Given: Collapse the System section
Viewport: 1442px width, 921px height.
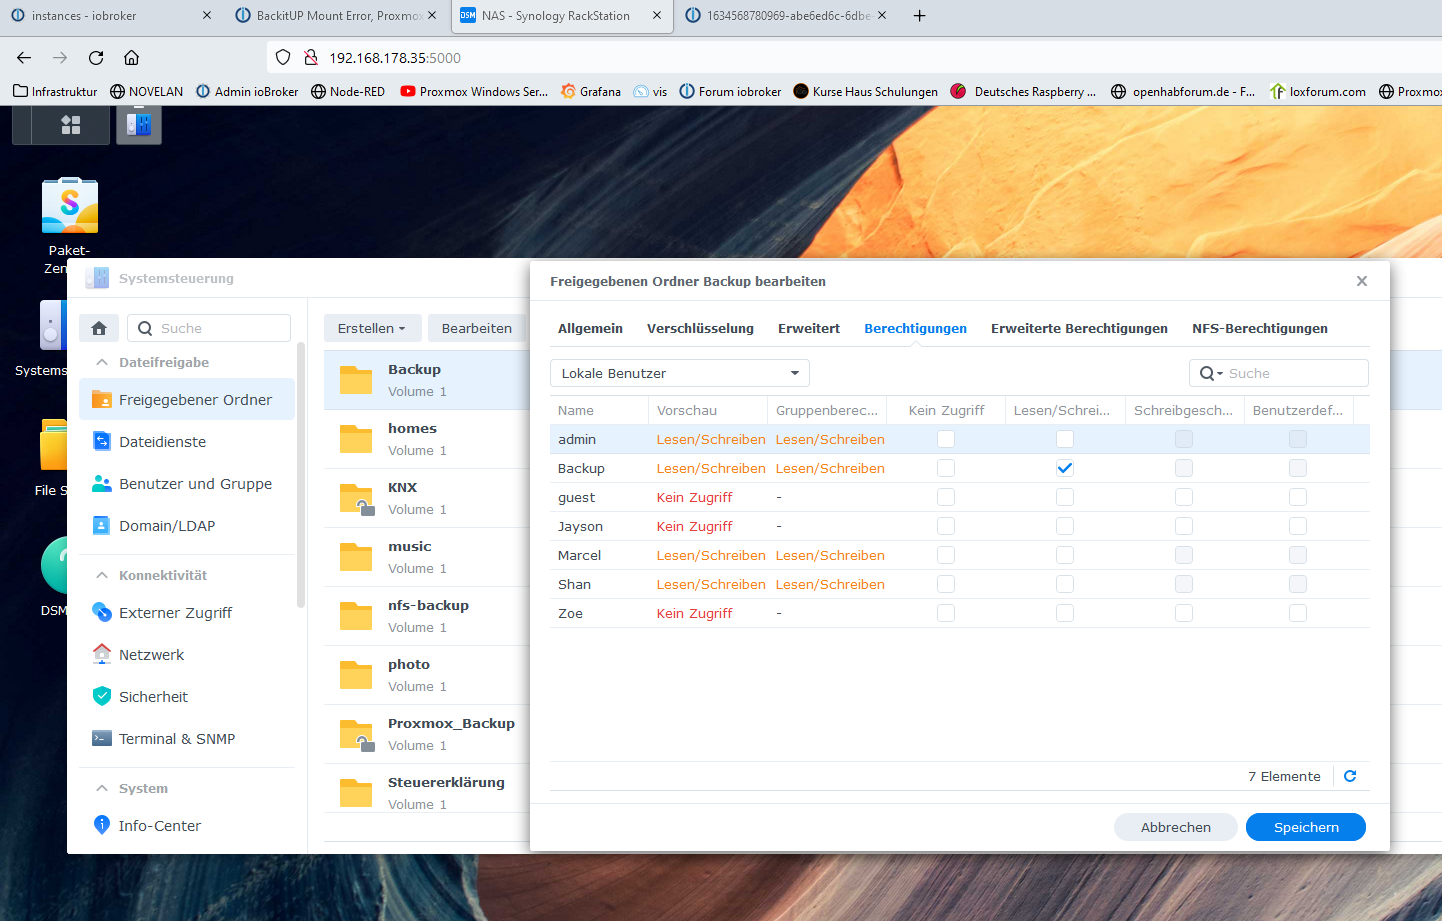Looking at the screenshot, I should [102, 788].
